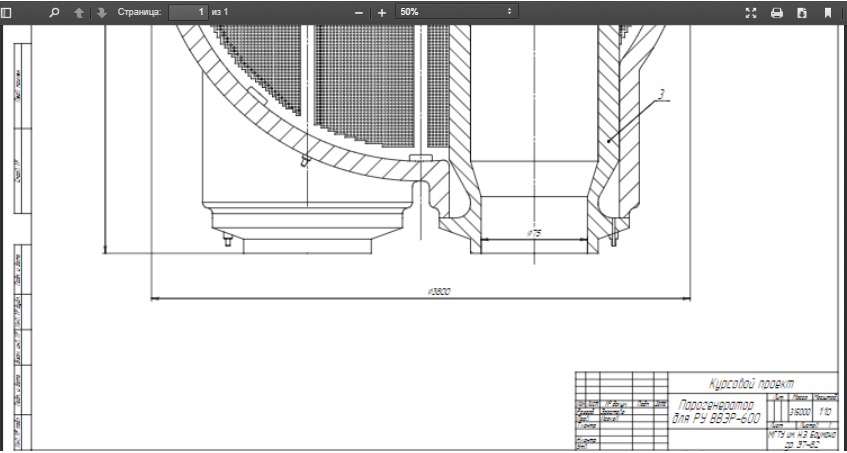Click the 'из 1' page count text

(220, 12)
